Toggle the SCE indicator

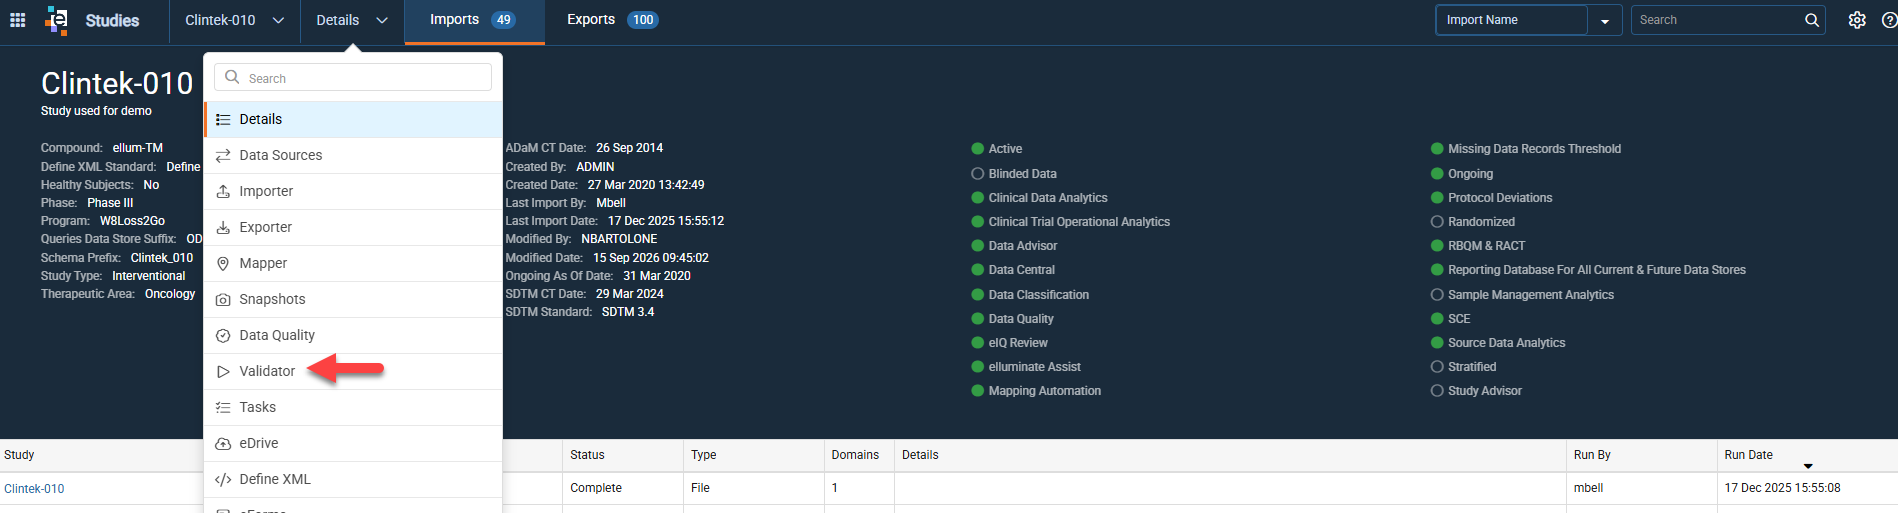pos(1437,319)
